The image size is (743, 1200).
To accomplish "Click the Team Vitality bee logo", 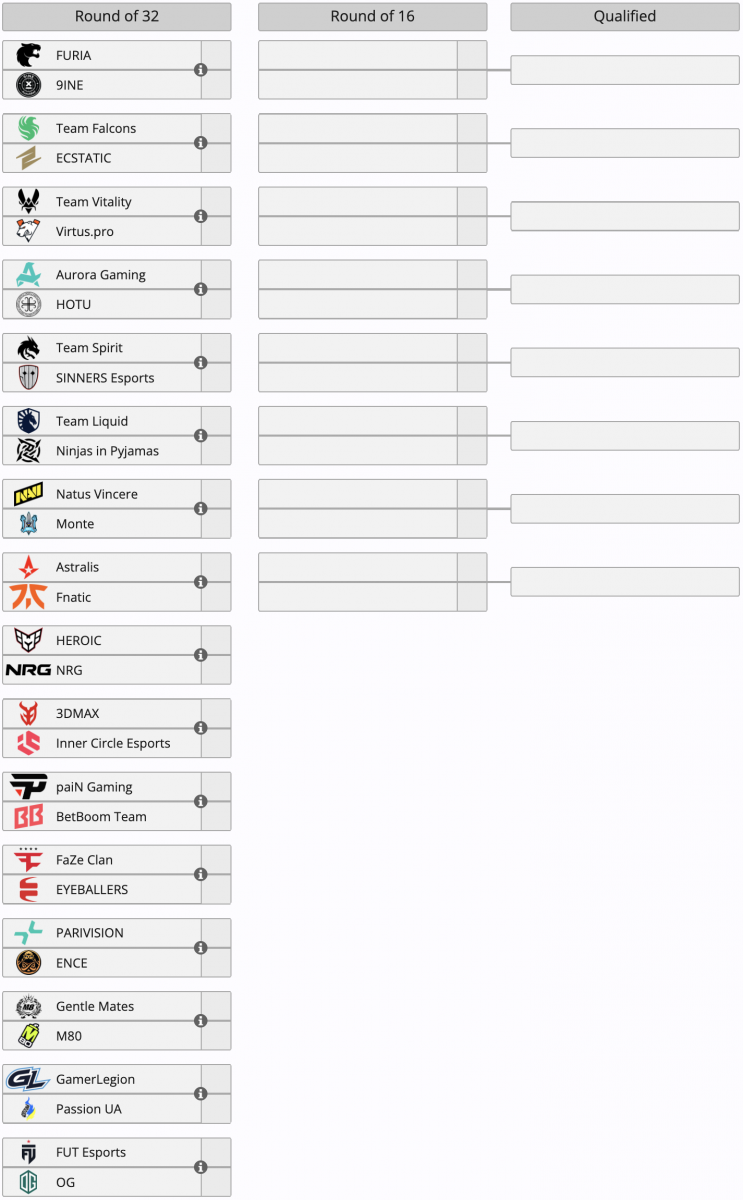I will pyautogui.click(x=29, y=201).
